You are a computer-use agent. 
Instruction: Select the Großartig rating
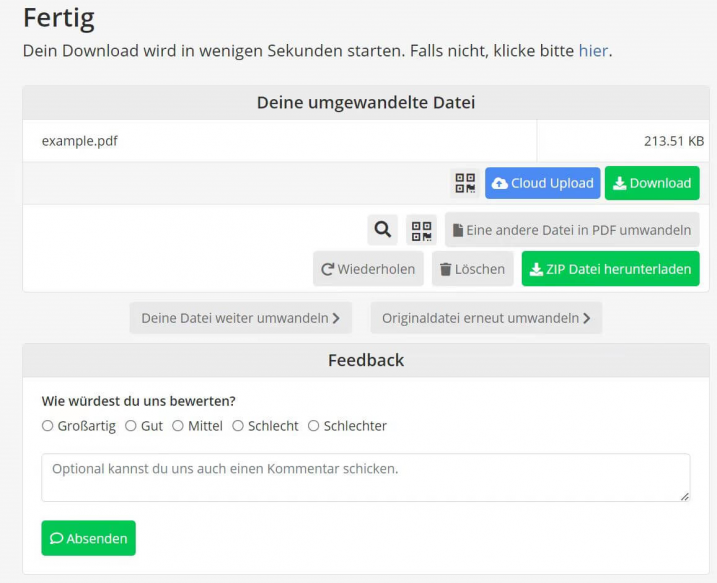(48, 426)
